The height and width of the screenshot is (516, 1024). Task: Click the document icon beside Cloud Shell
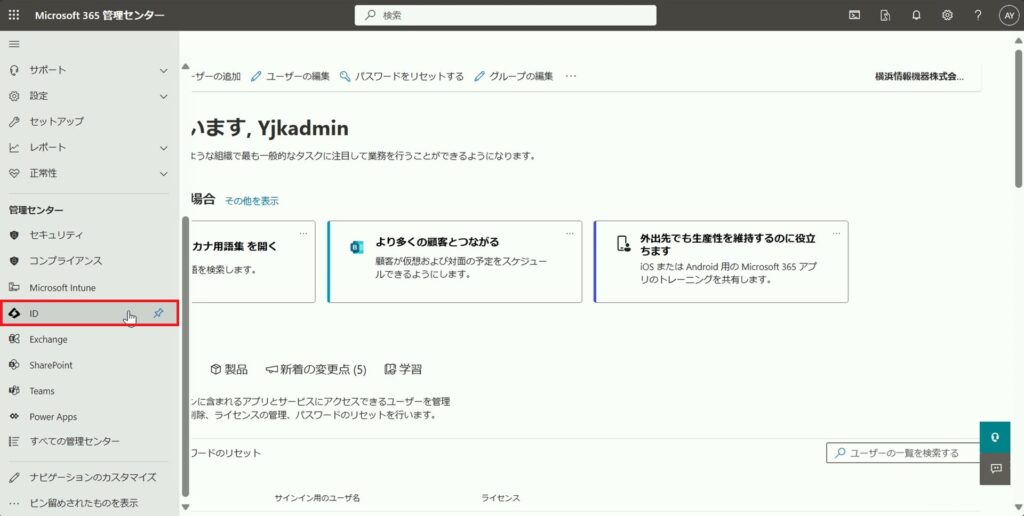885,16
